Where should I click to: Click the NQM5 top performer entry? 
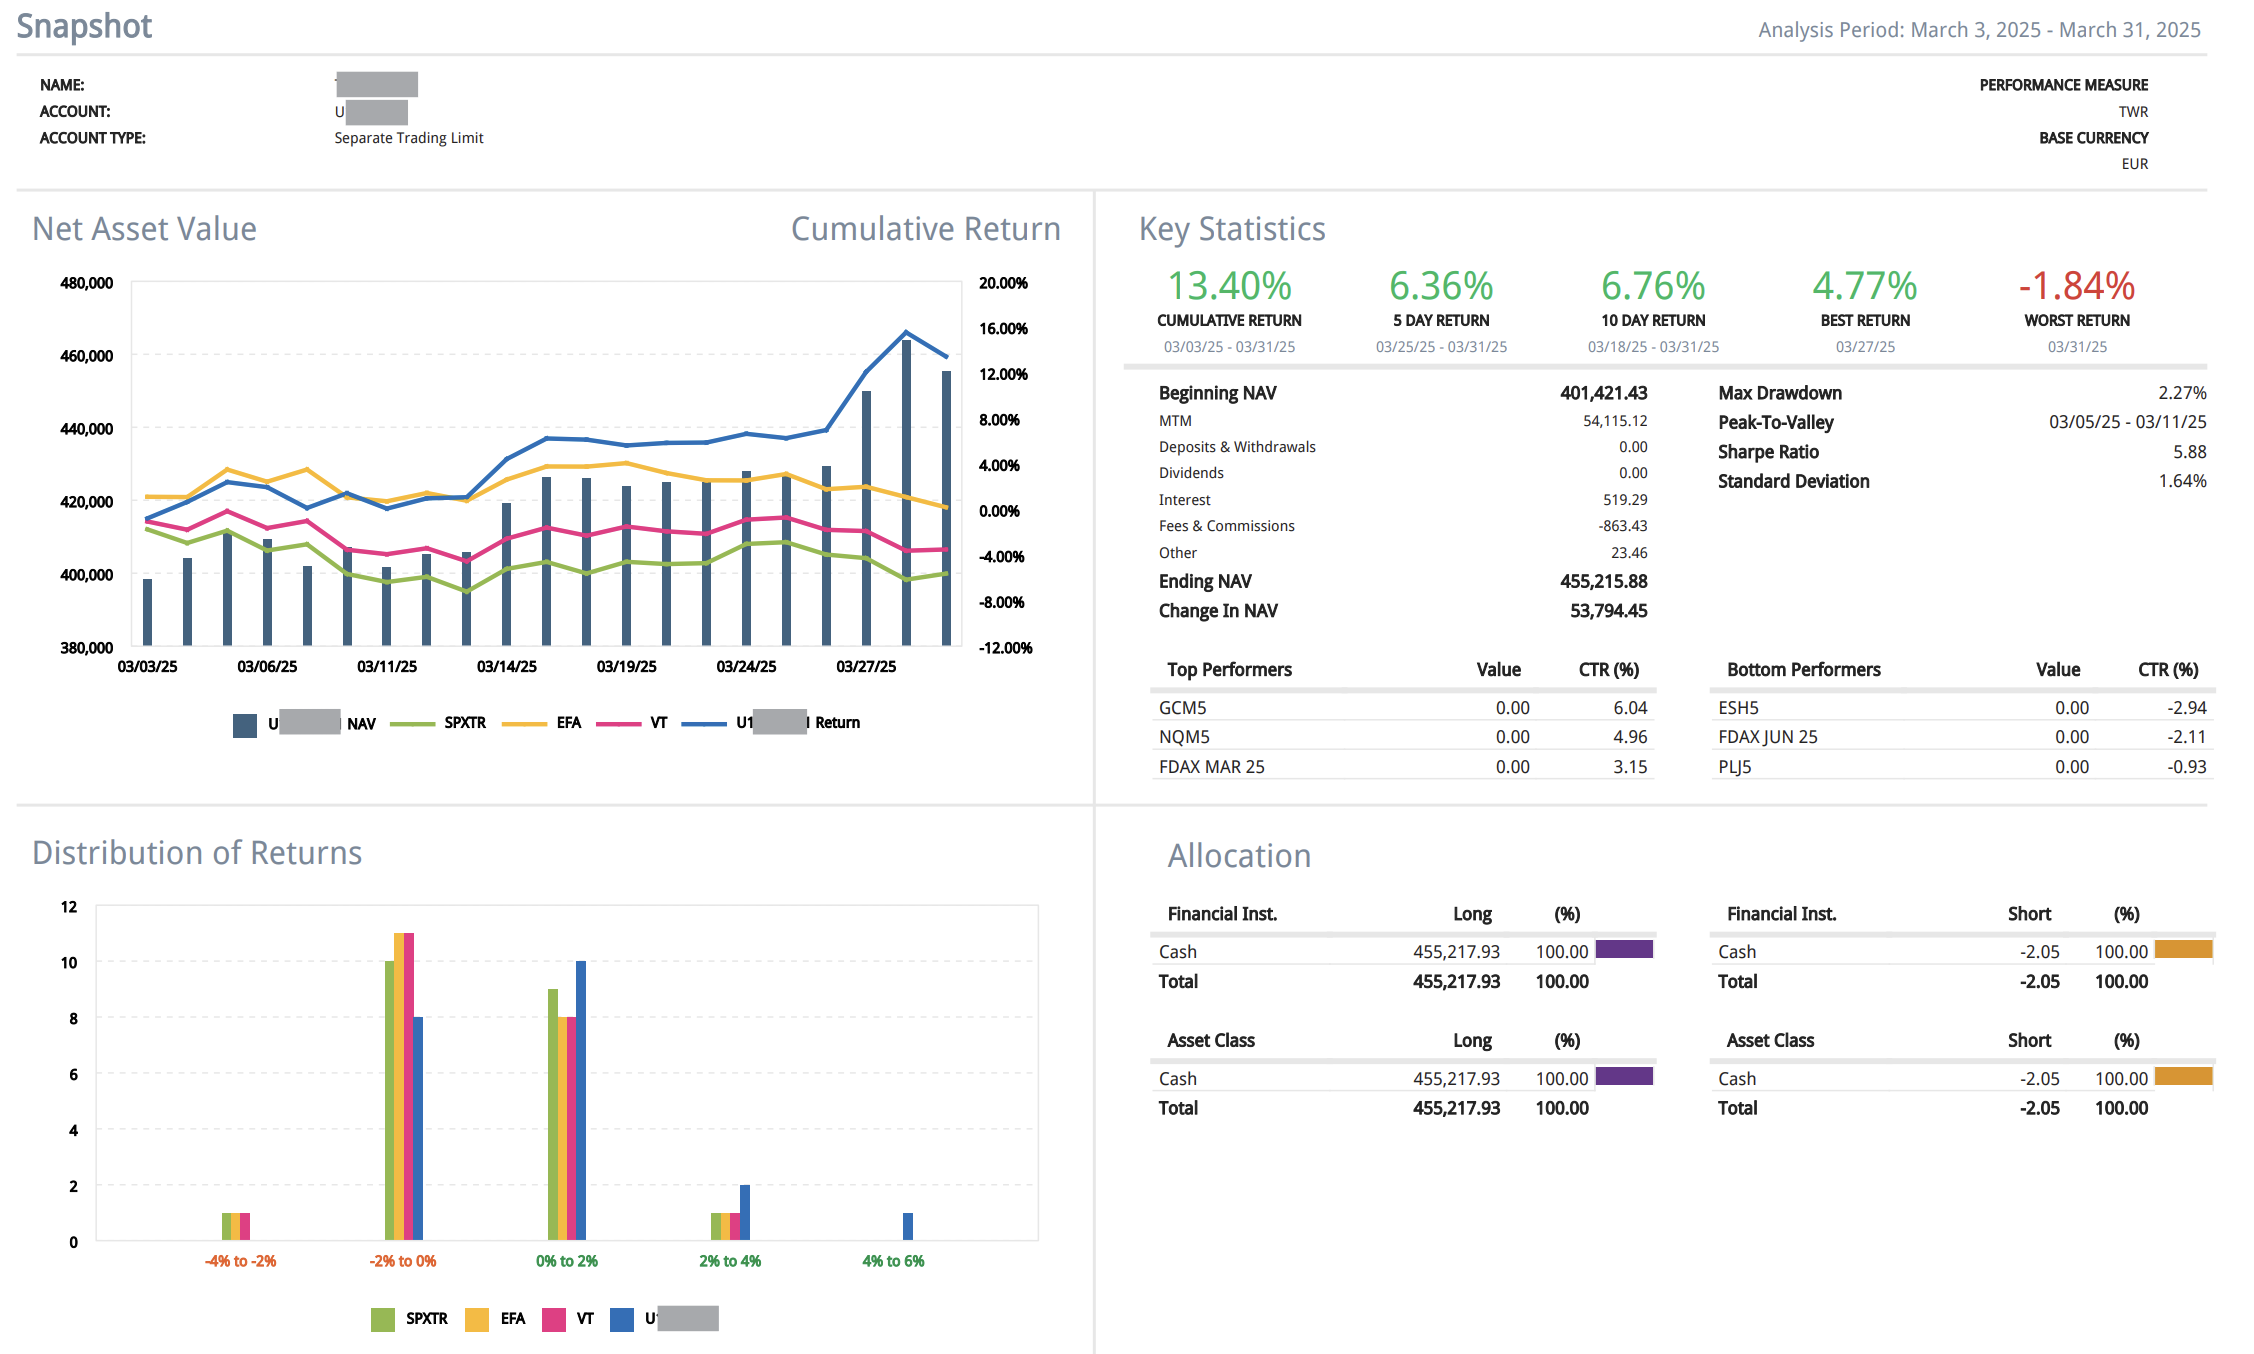1184,737
